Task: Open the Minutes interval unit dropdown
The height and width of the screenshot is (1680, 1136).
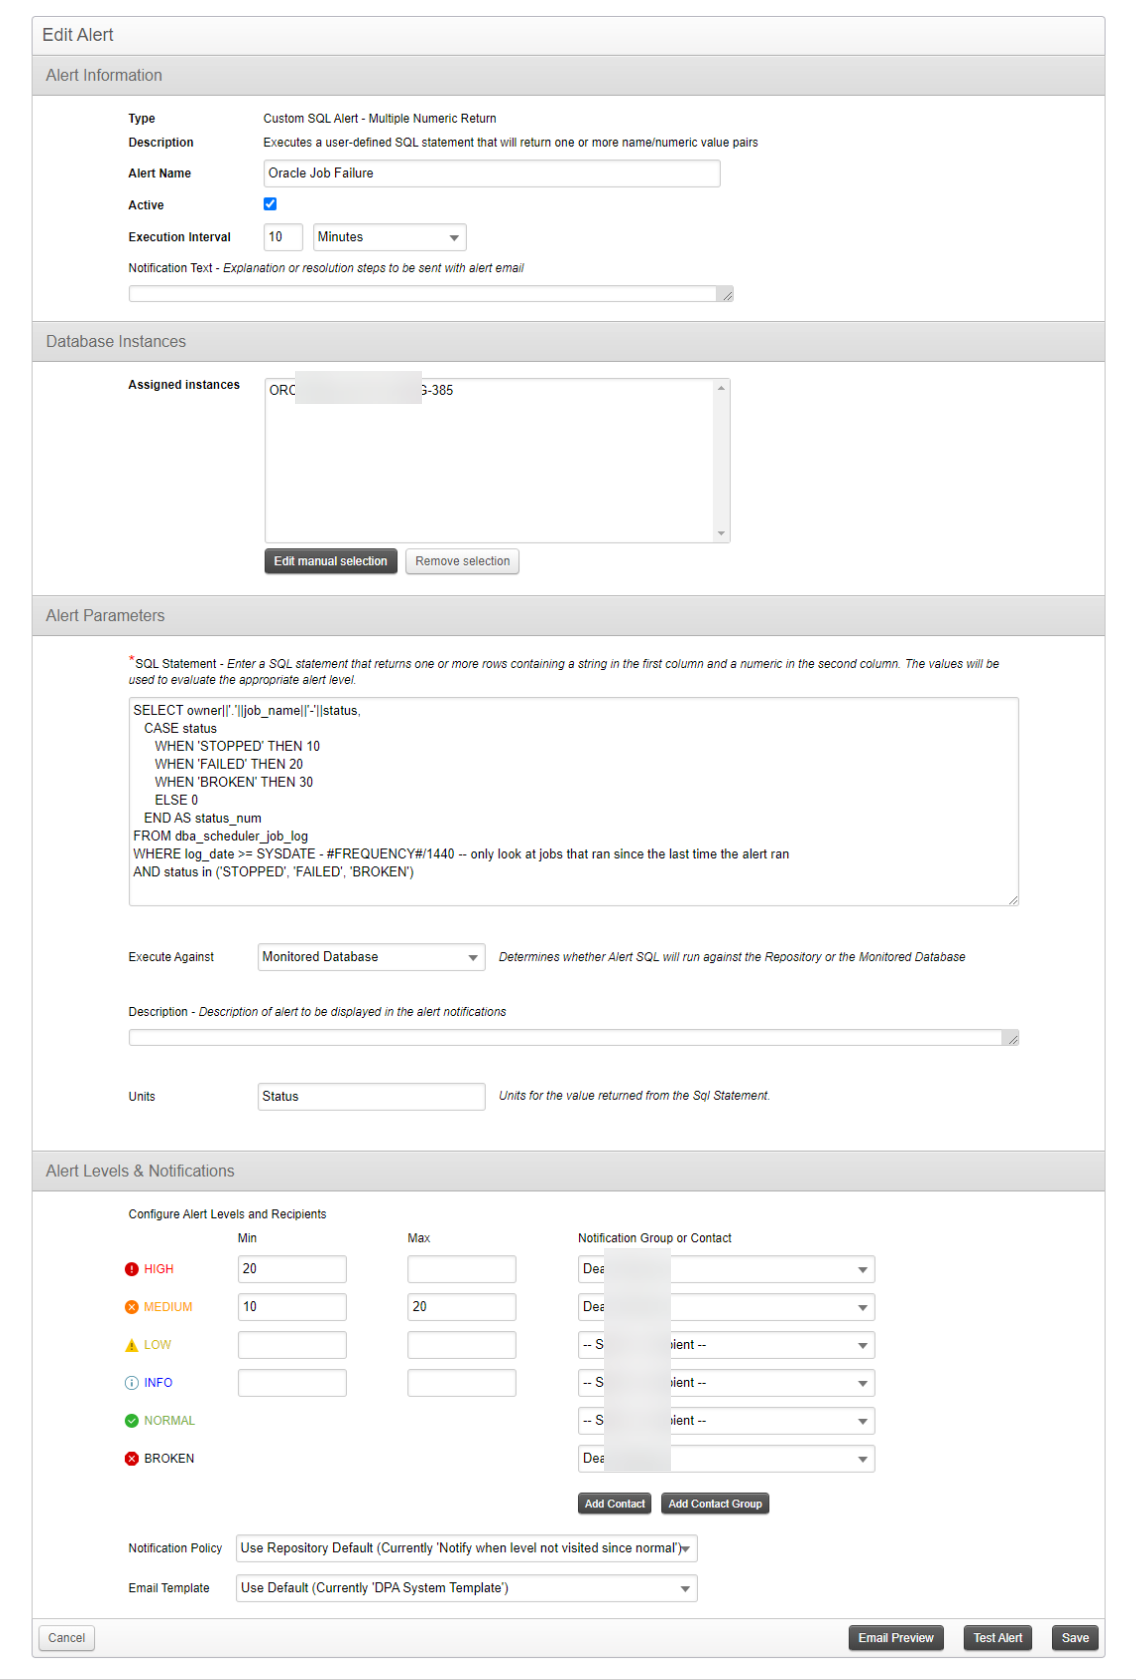Action: (x=390, y=237)
